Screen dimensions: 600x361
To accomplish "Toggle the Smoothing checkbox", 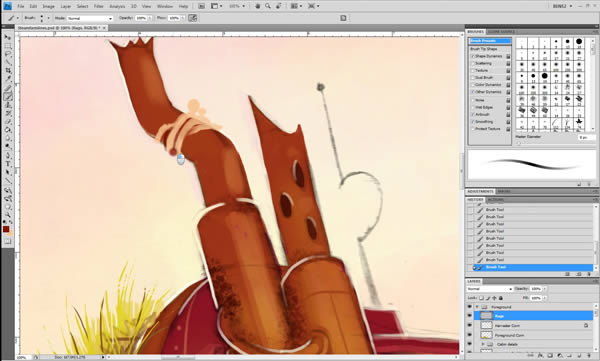I will (472, 121).
